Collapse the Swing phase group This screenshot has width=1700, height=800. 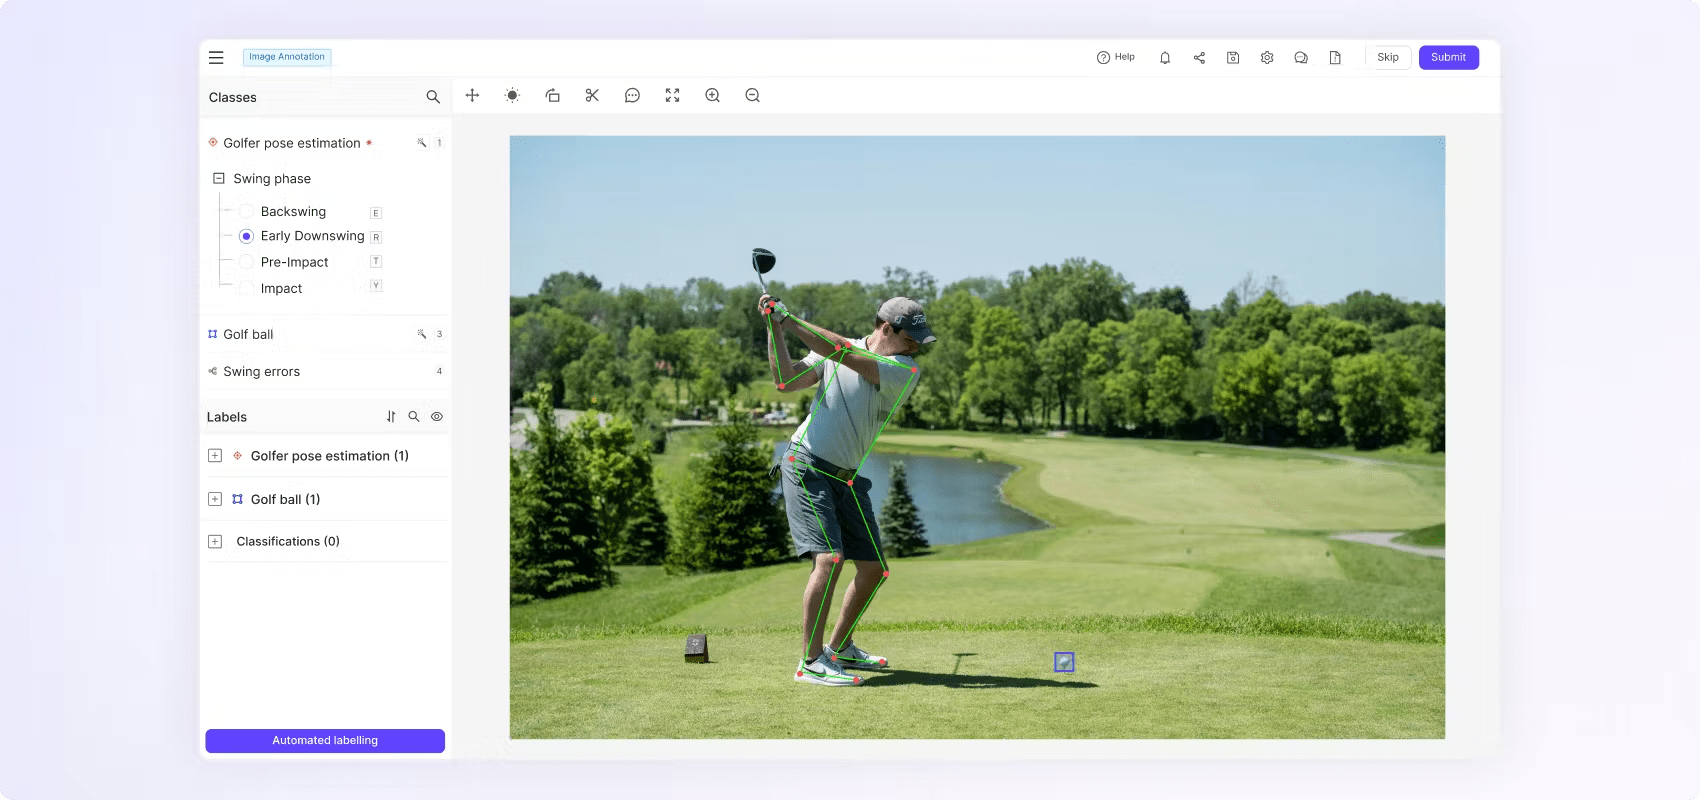(219, 178)
